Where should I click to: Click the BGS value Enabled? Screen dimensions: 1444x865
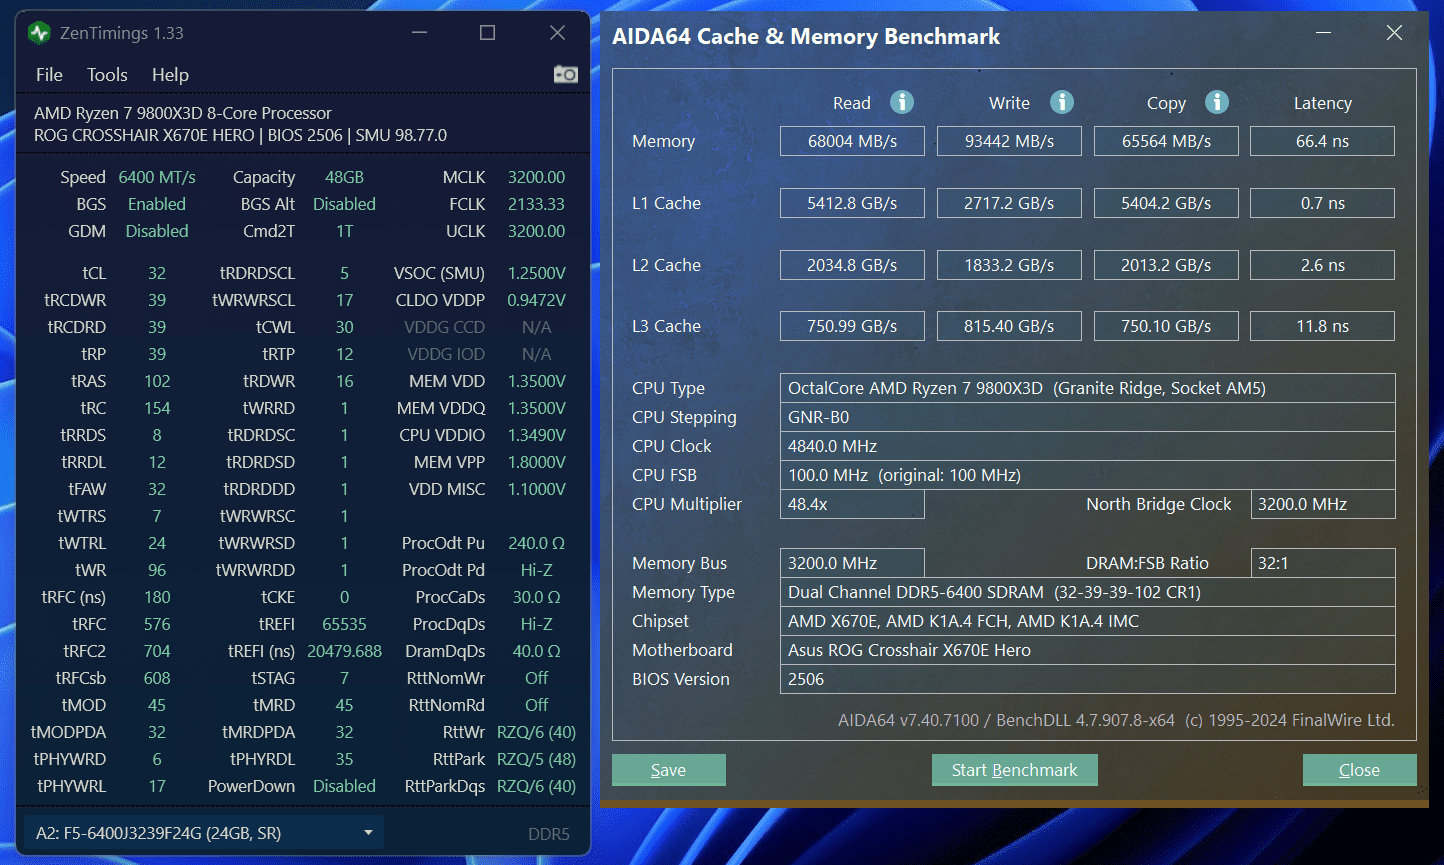point(157,204)
